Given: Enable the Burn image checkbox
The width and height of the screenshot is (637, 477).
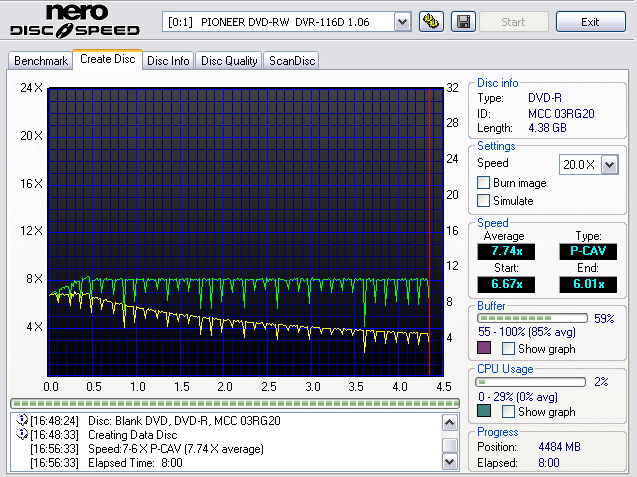Looking at the screenshot, I should (484, 183).
